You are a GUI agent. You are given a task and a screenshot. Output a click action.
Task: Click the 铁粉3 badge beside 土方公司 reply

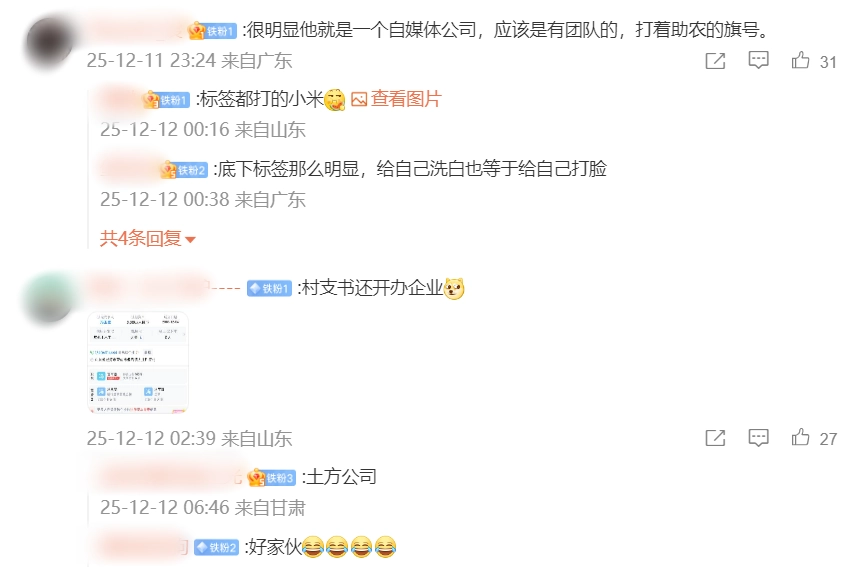[x=271, y=478]
